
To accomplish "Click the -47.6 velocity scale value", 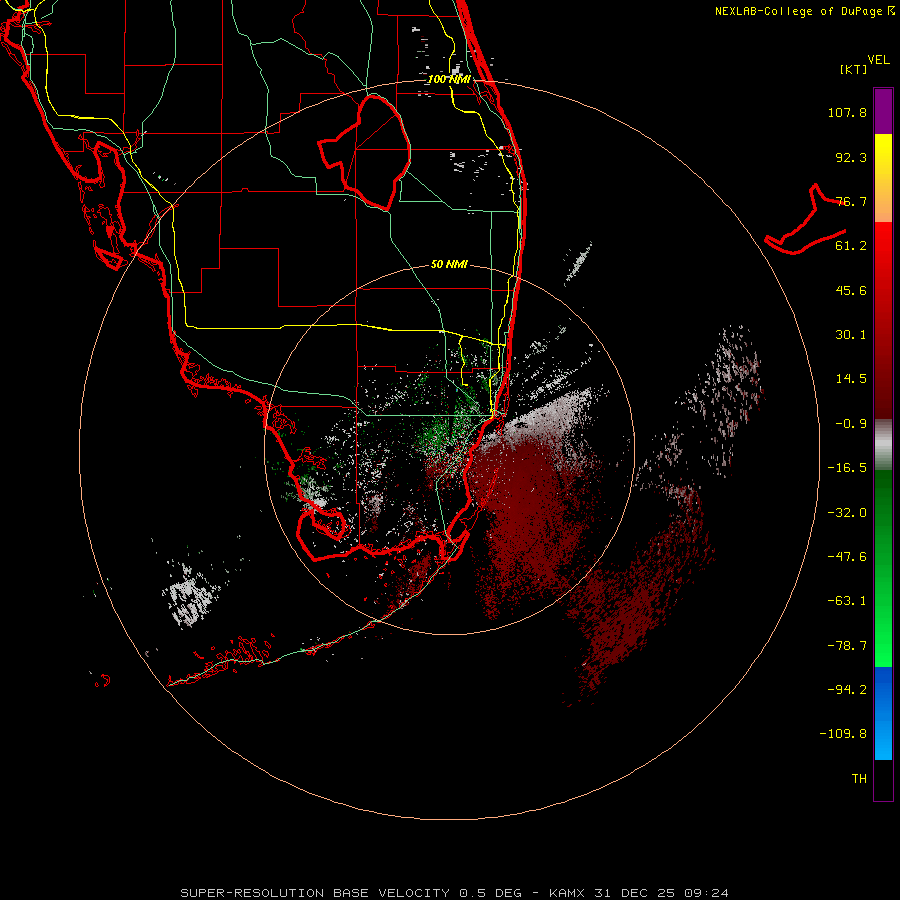I will [x=847, y=557].
